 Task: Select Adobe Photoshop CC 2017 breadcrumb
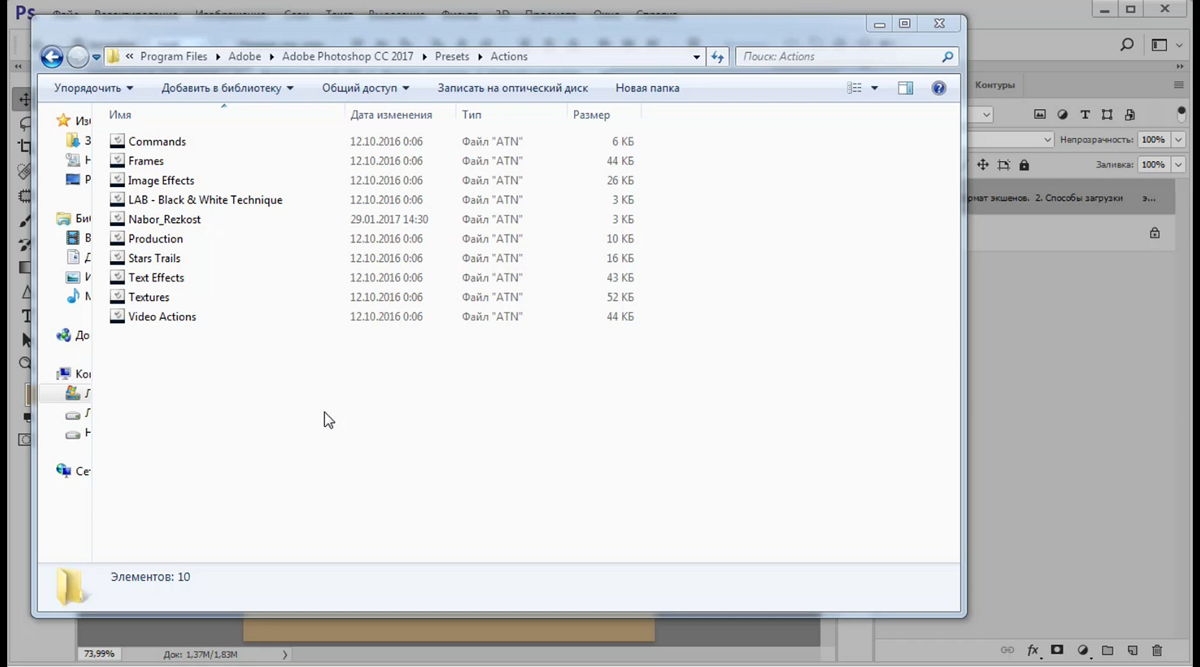pyautogui.click(x=347, y=57)
